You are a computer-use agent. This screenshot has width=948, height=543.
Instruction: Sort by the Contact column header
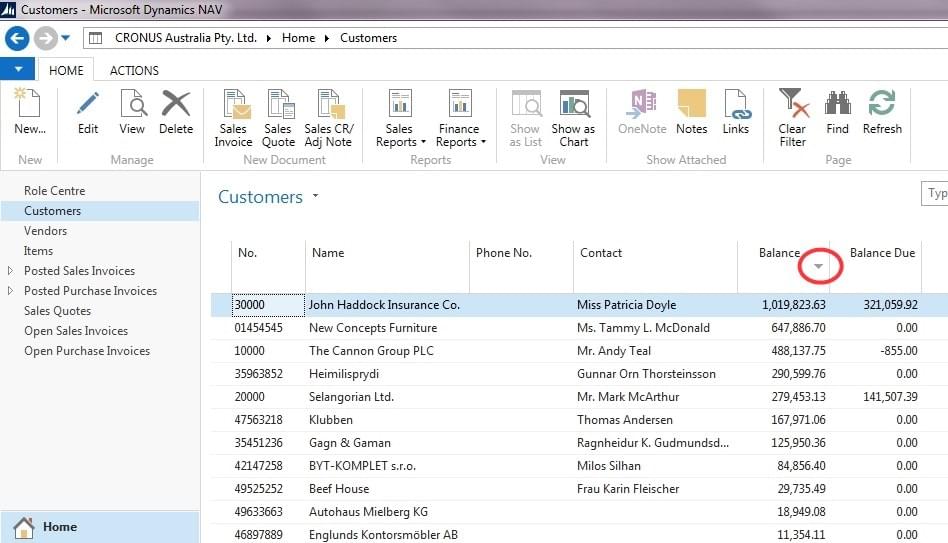click(x=655, y=266)
